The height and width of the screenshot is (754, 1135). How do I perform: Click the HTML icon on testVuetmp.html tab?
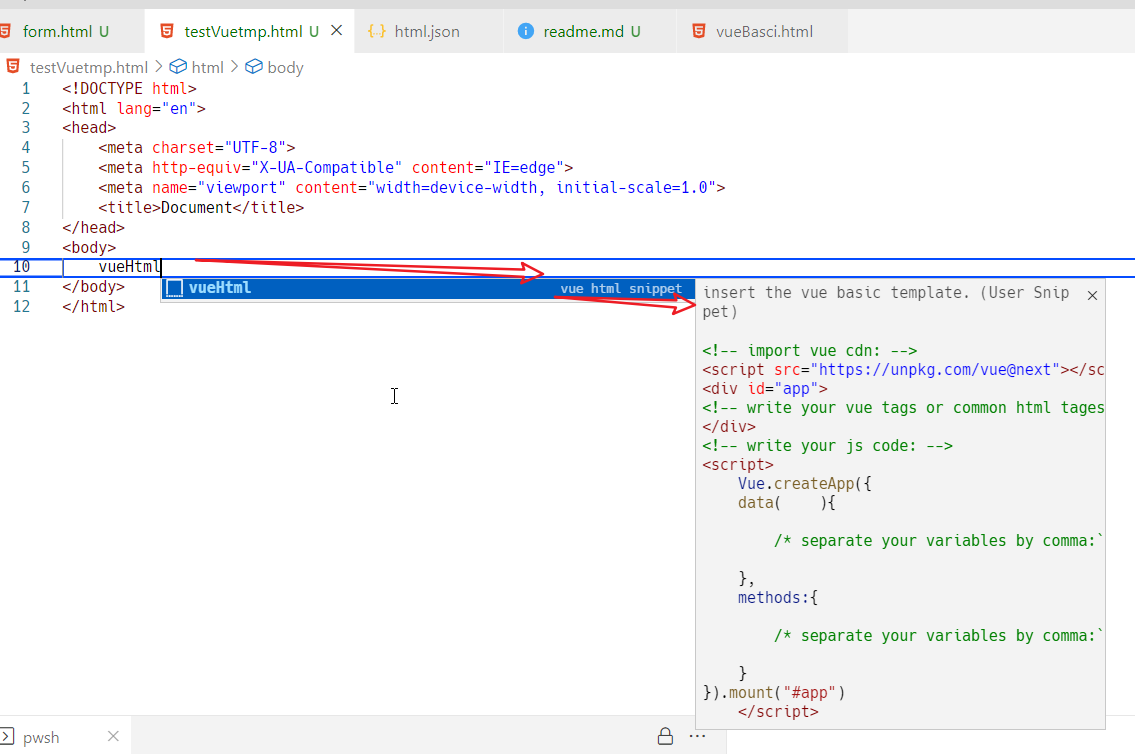click(x=166, y=31)
